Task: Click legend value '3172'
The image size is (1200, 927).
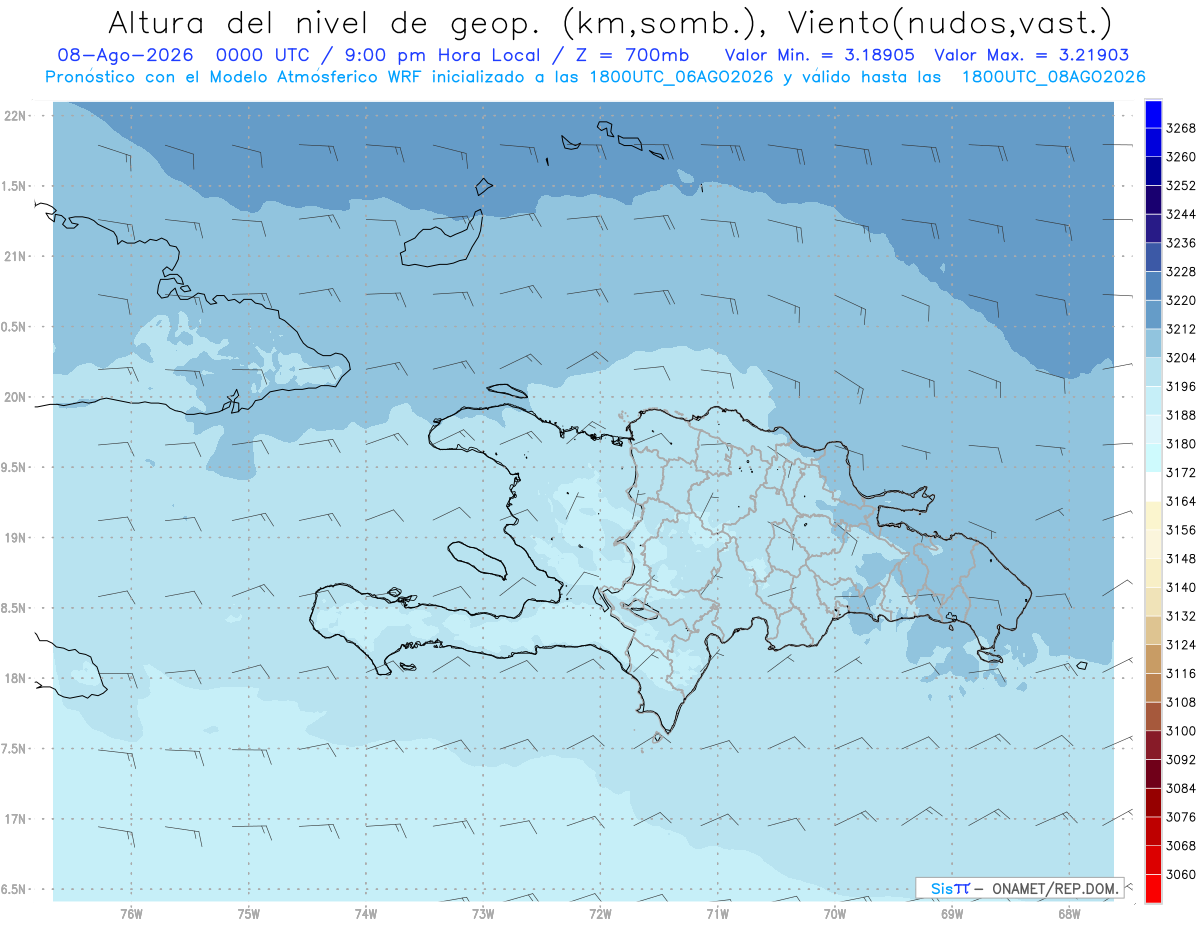Action: tap(1181, 472)
